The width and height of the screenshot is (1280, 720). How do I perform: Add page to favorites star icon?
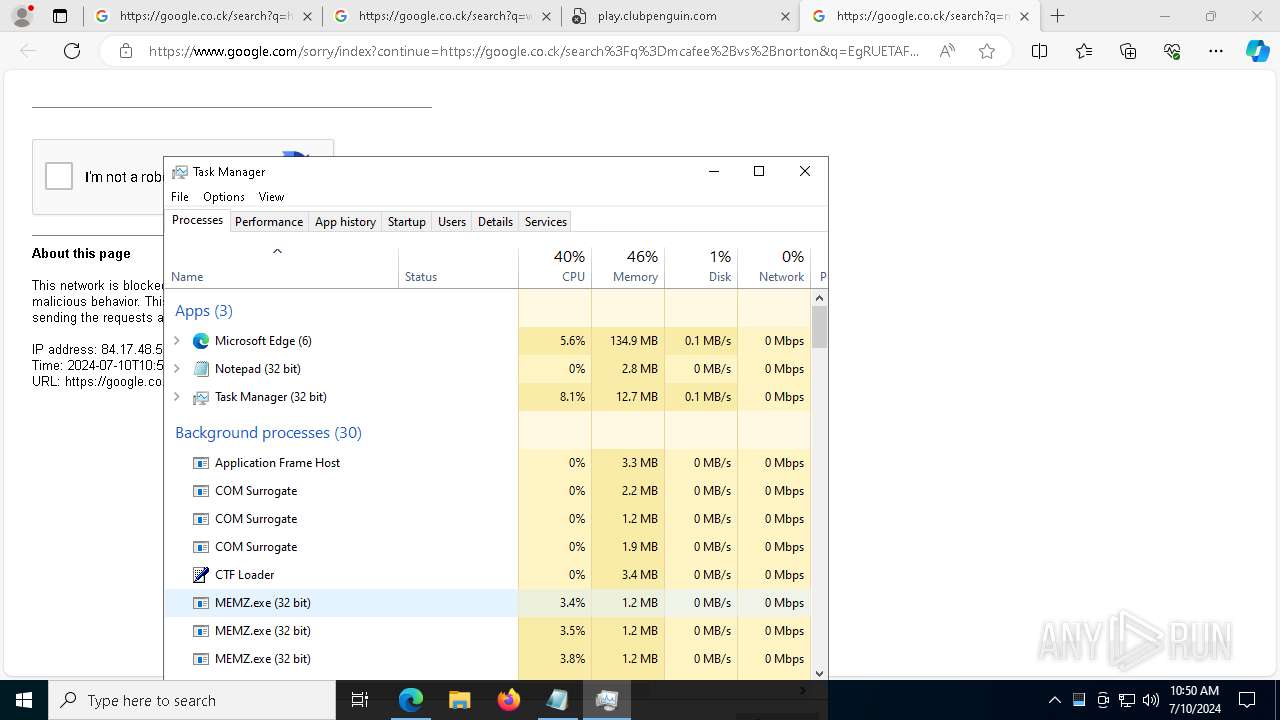(987, 51)
